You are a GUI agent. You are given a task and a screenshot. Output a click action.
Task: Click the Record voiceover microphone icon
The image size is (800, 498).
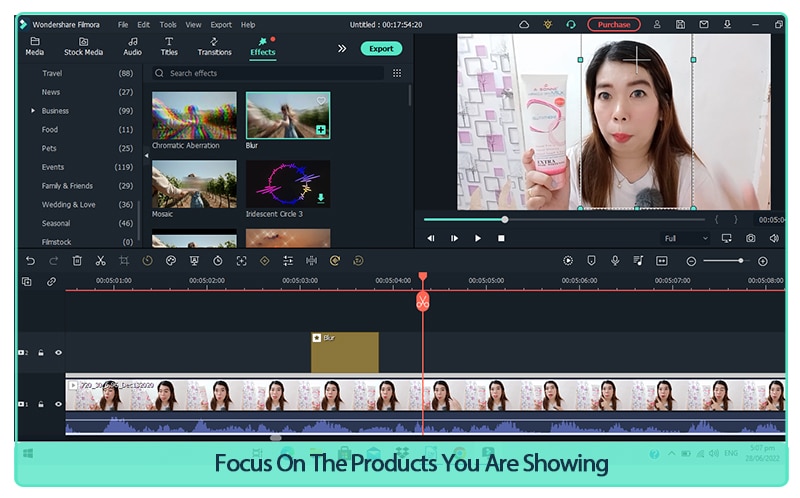615,261
